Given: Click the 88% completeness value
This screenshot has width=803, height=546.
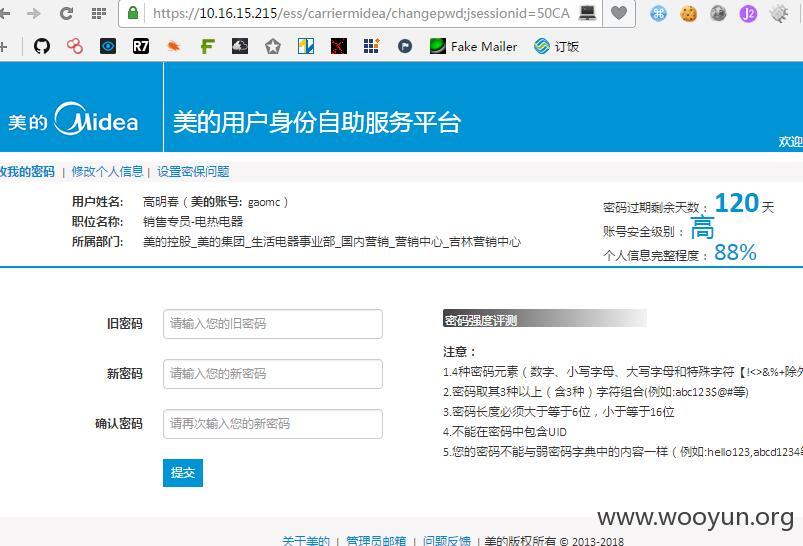Looking at the screenshot, I should (x=735, y=253).
